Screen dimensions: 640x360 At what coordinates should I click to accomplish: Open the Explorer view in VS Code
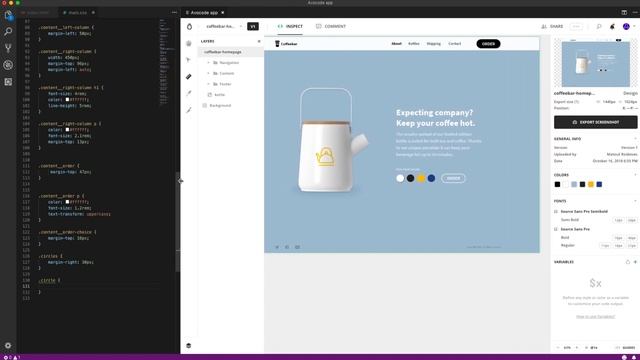click(x=8, y=16)
